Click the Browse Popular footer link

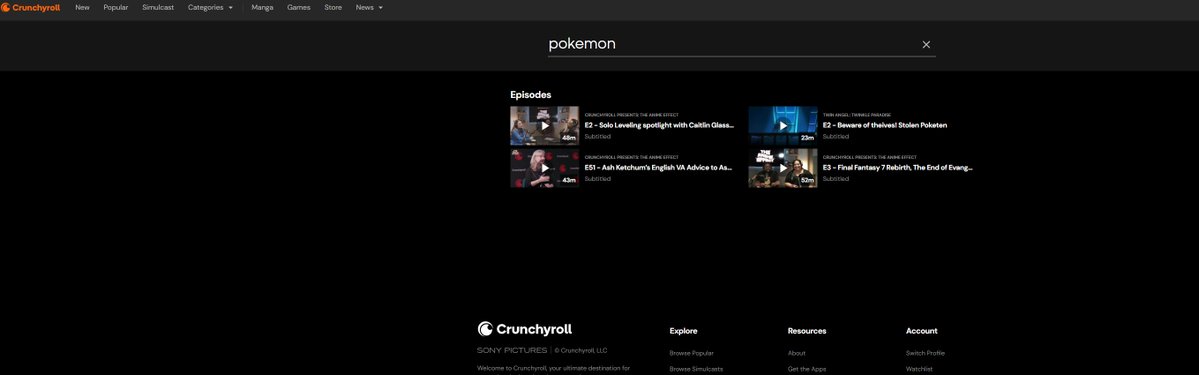point(691,353)
